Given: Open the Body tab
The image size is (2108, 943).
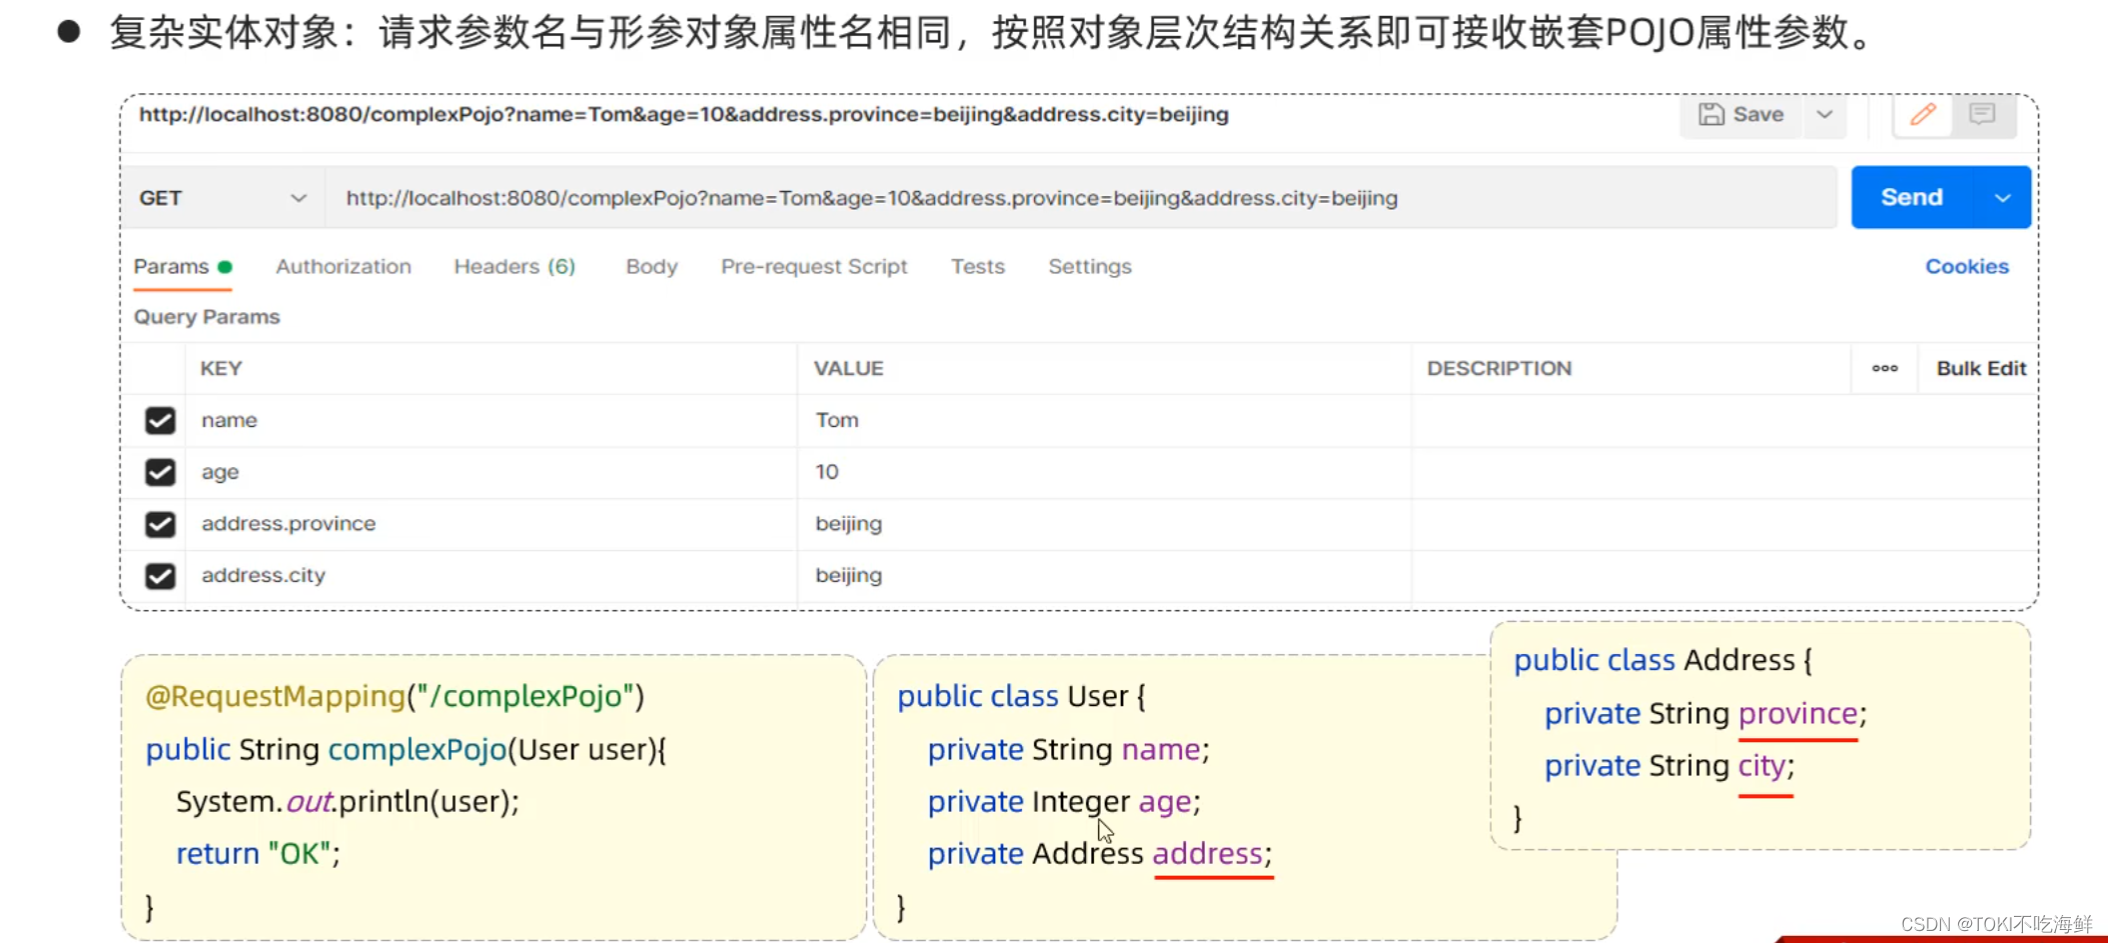Looking at the screenshot, I should tap(652, 267).
